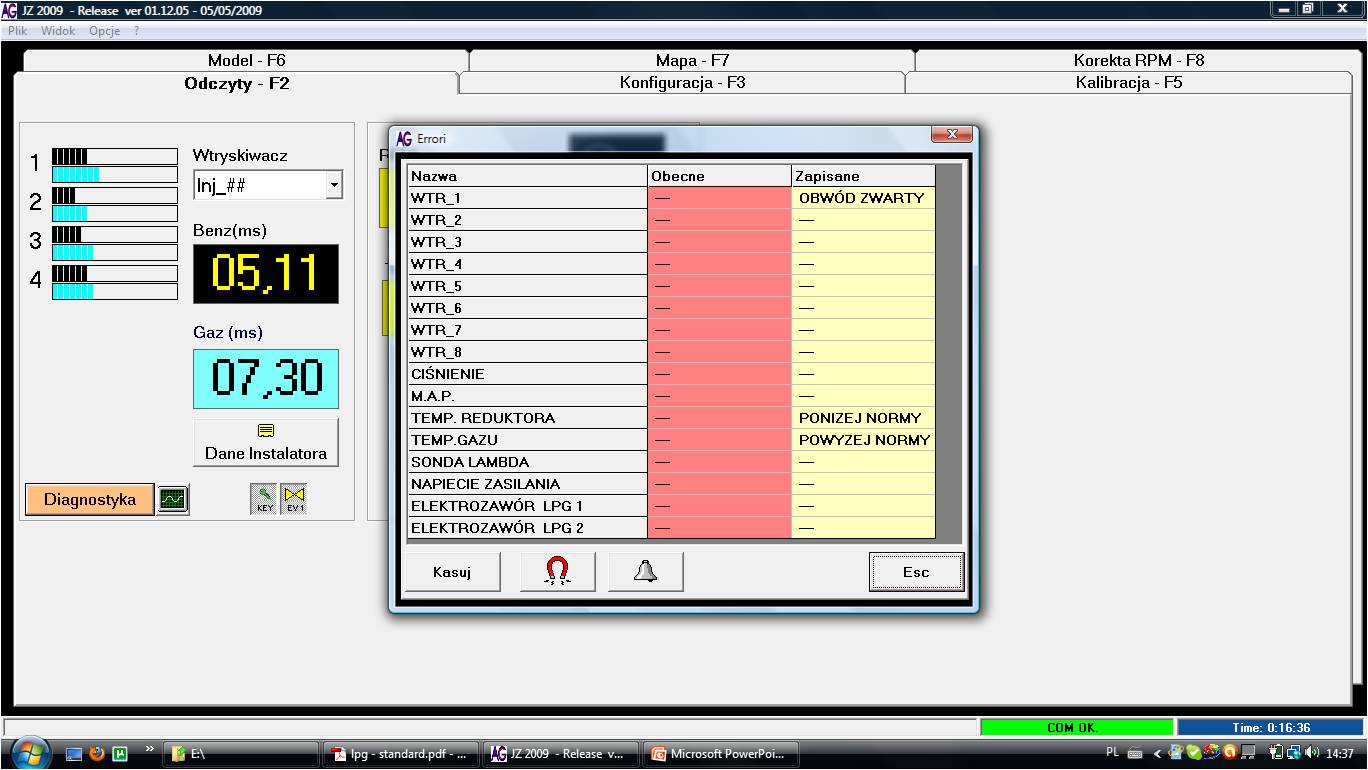This screenshot has width=1368, height=770.
Task: Close the Errori dialog with the X
Action: (x=951, y=134)
